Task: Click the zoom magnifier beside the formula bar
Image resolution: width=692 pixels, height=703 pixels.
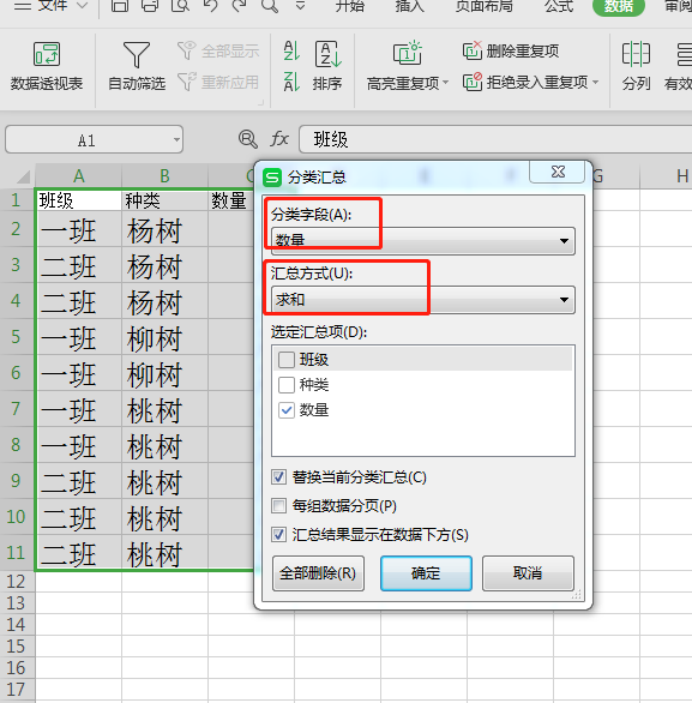Action: (x=248, y=139)
